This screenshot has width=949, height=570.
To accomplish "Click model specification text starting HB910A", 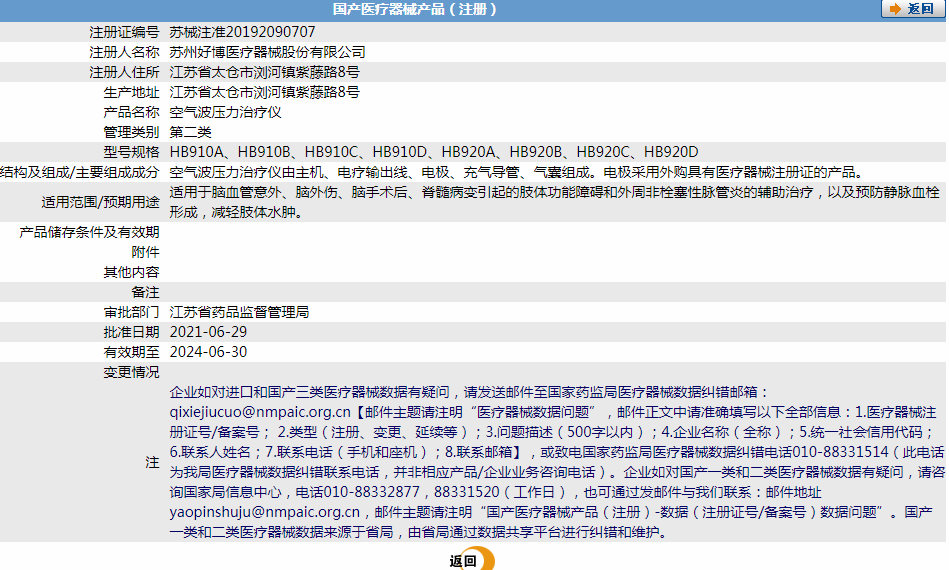I will [433, 152].
